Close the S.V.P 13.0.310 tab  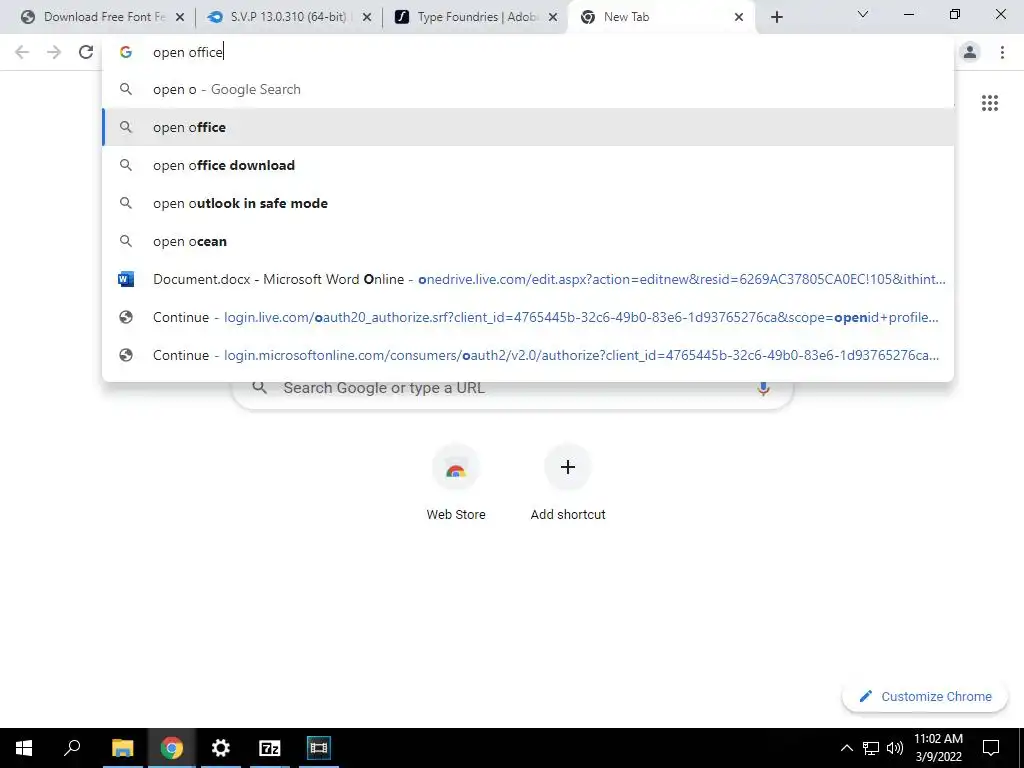tap(367, 17)
